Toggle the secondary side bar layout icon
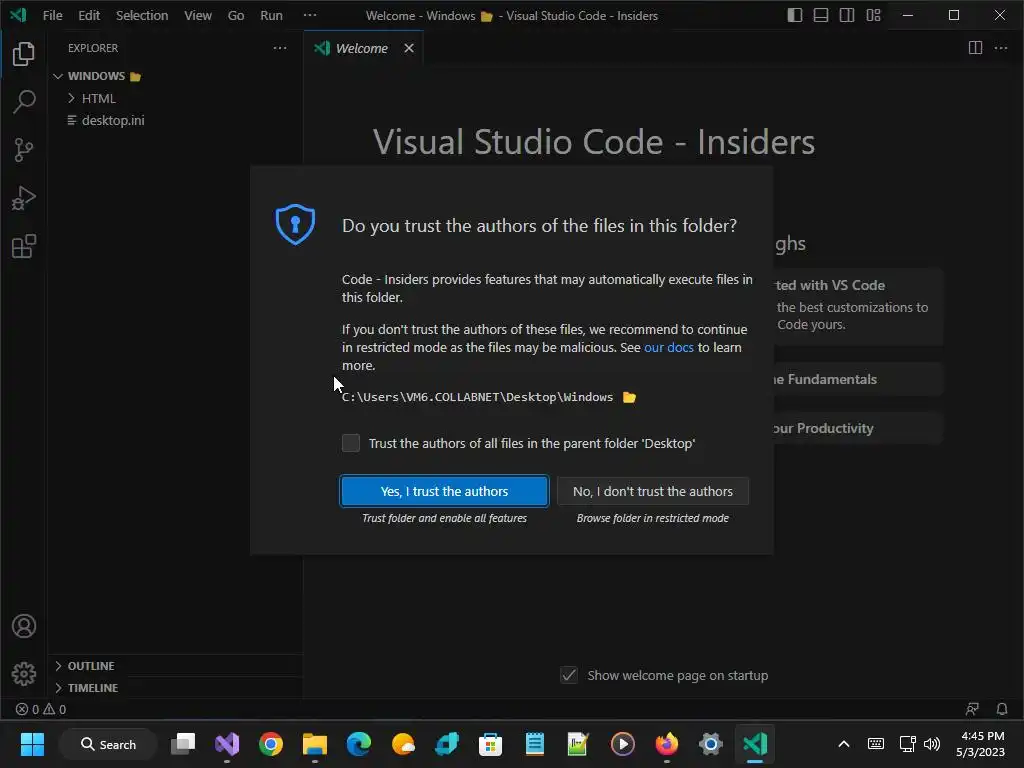The image size is (1024, 768). click(x=847, y=15)
